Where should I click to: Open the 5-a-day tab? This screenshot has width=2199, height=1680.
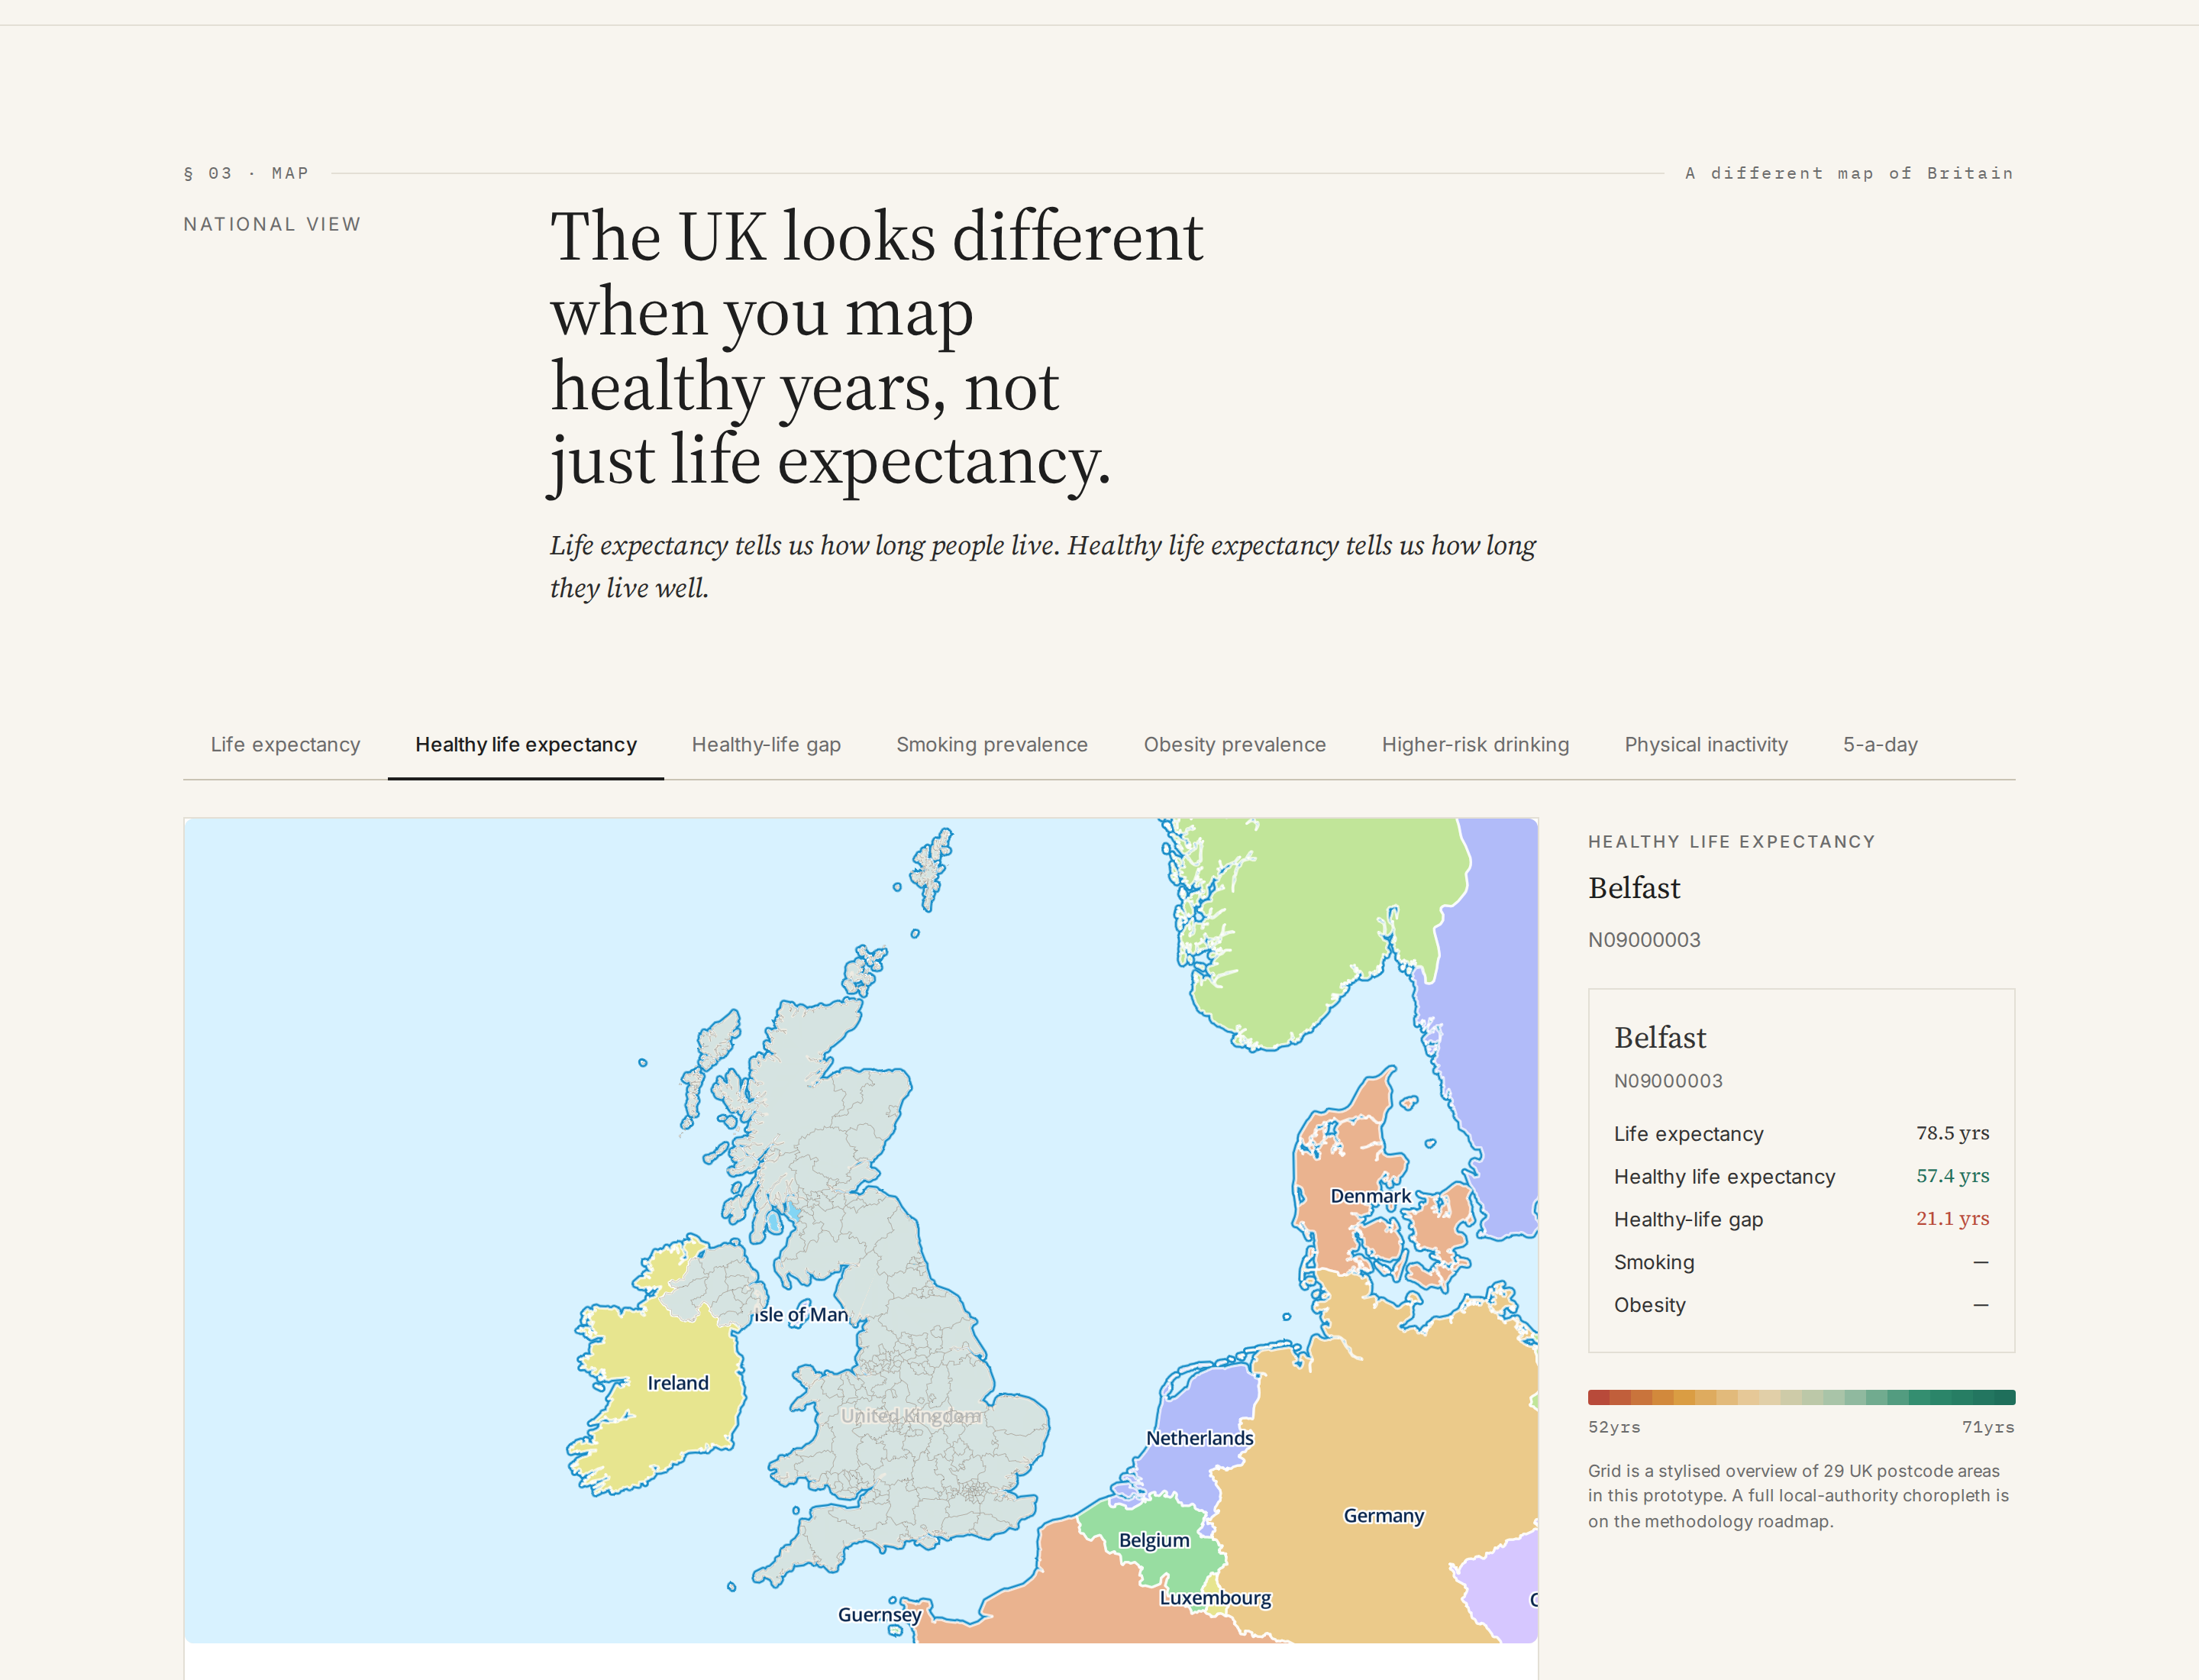click(1880, 745)
